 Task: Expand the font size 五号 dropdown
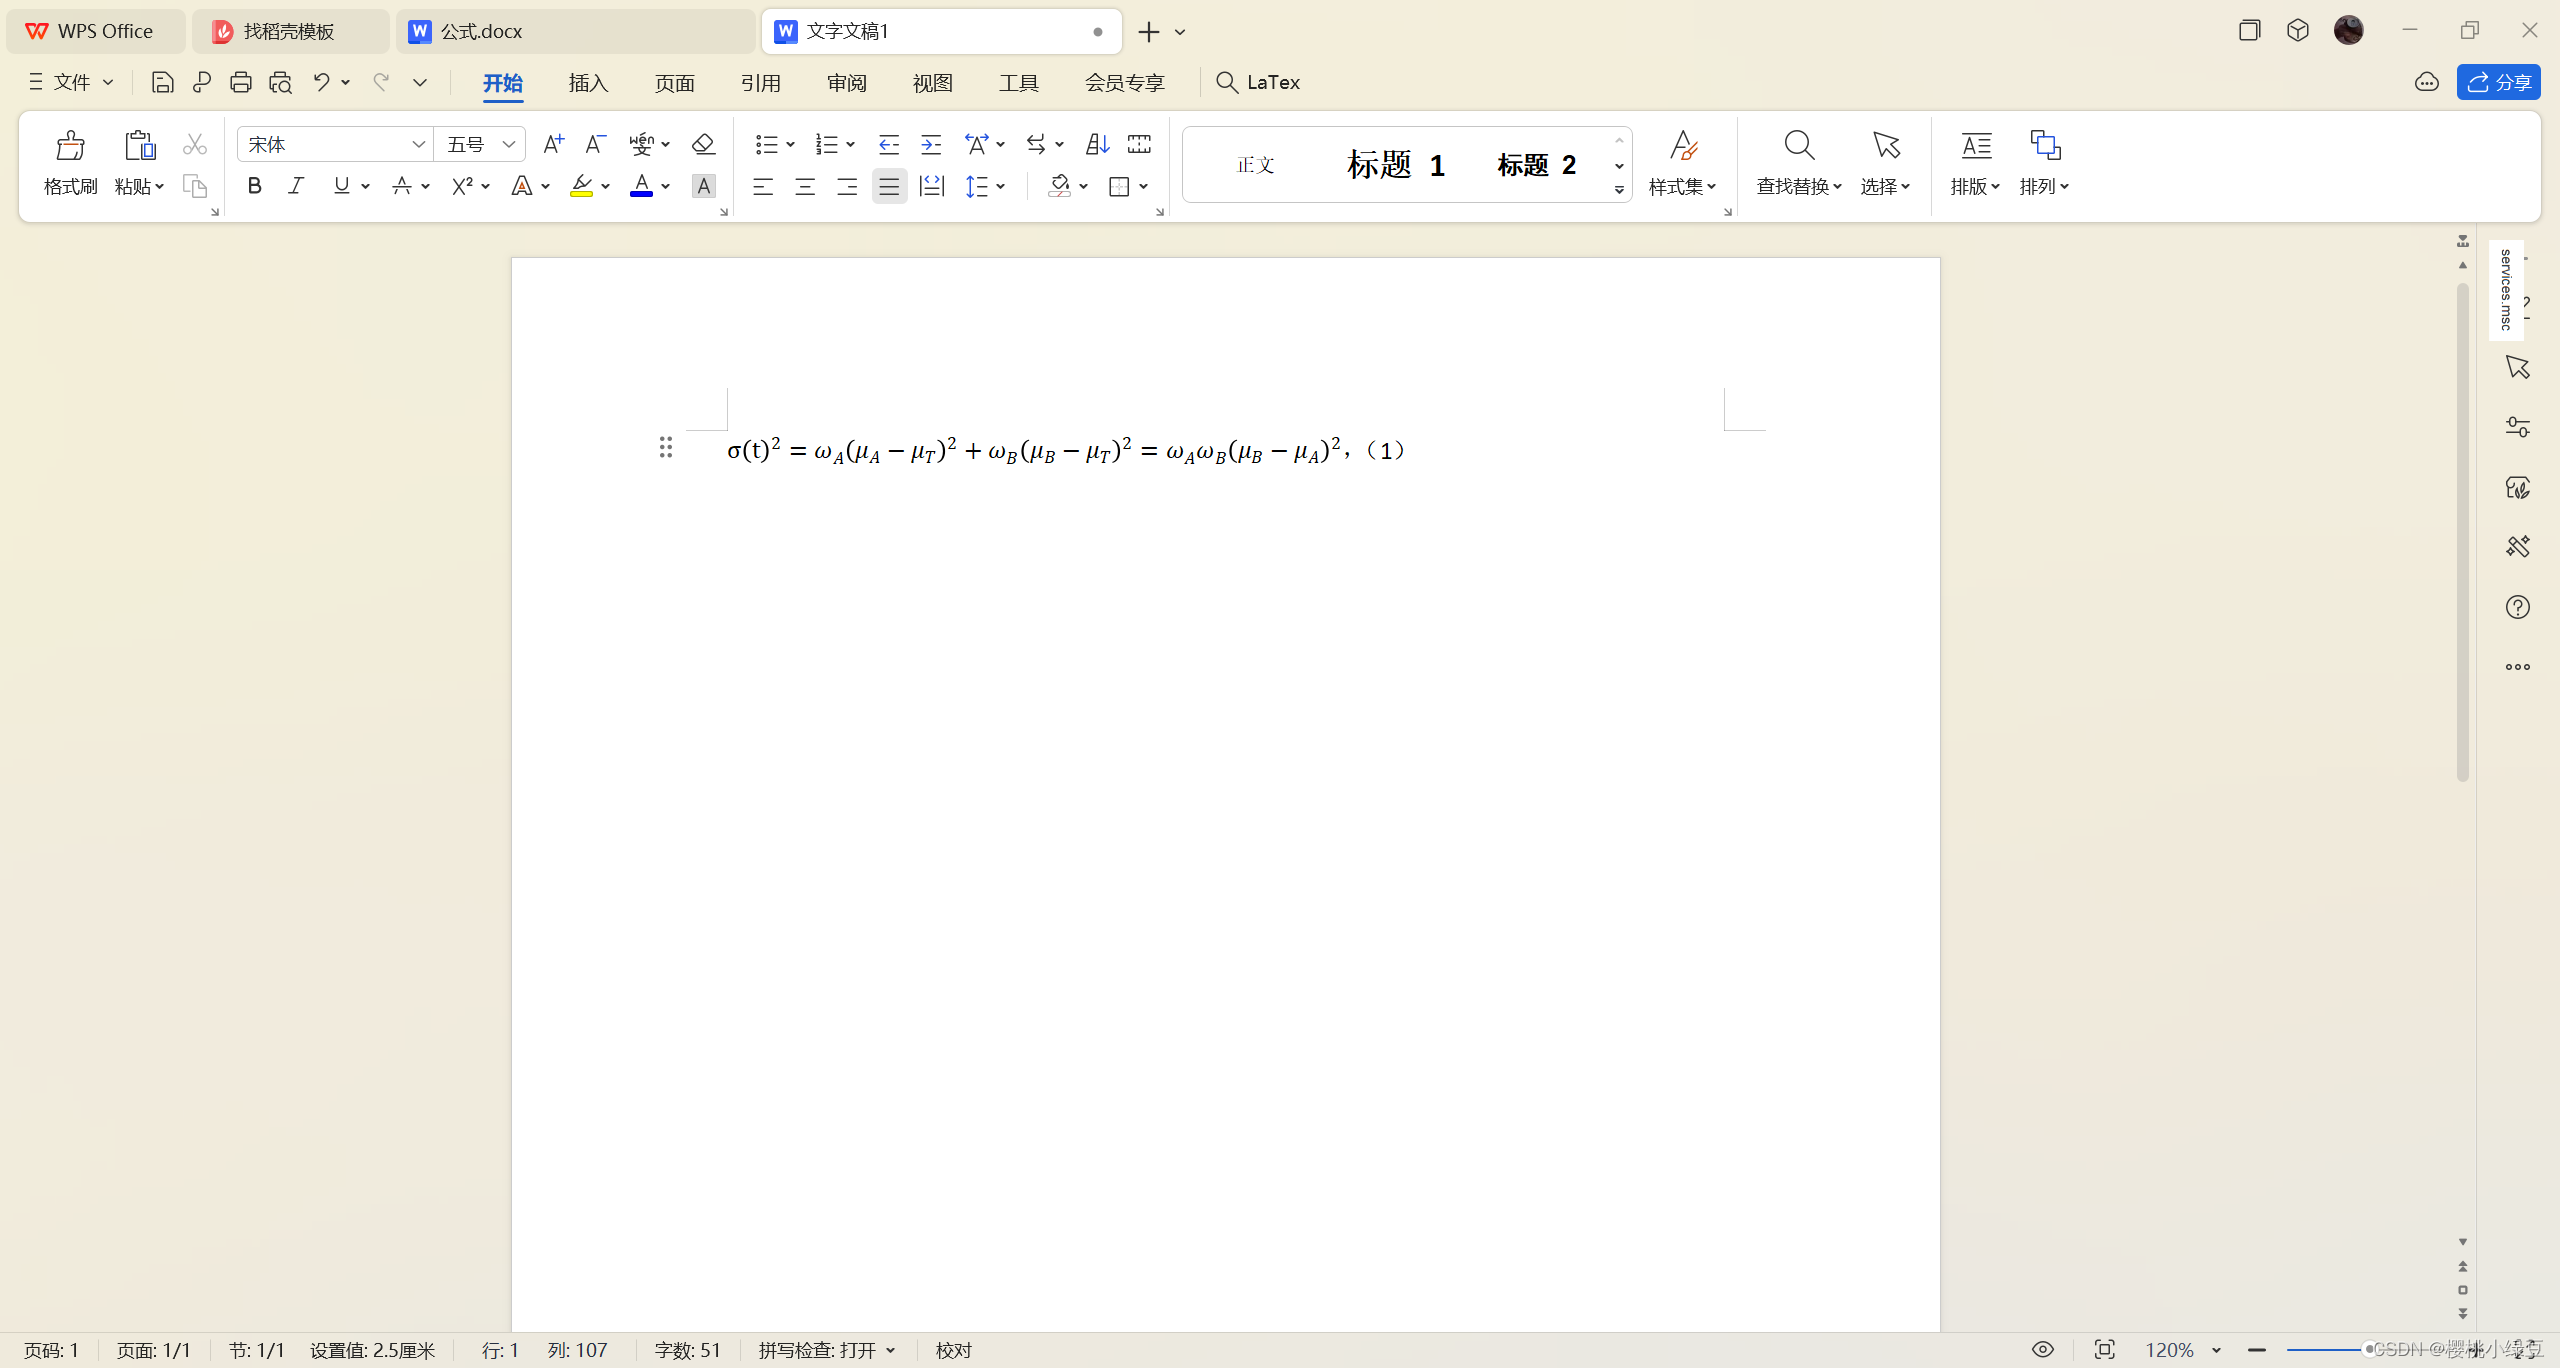pyautogui.click(x=508, y=144)
